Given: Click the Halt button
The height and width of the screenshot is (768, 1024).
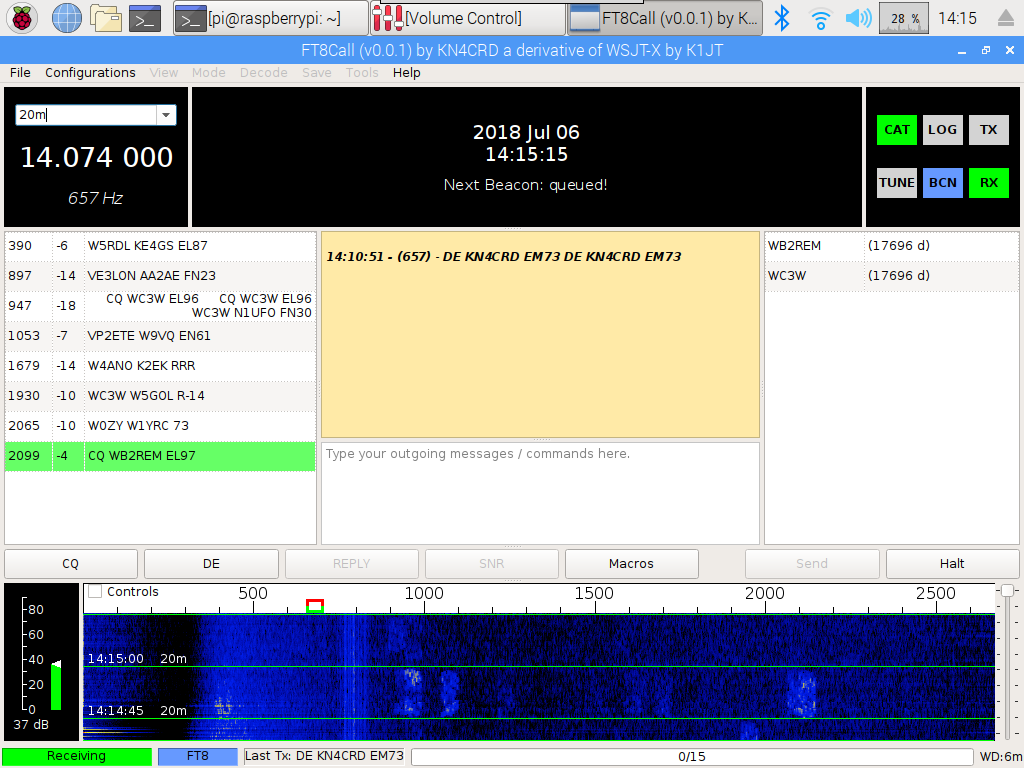Looking at the screenshot, I should 952,564.
